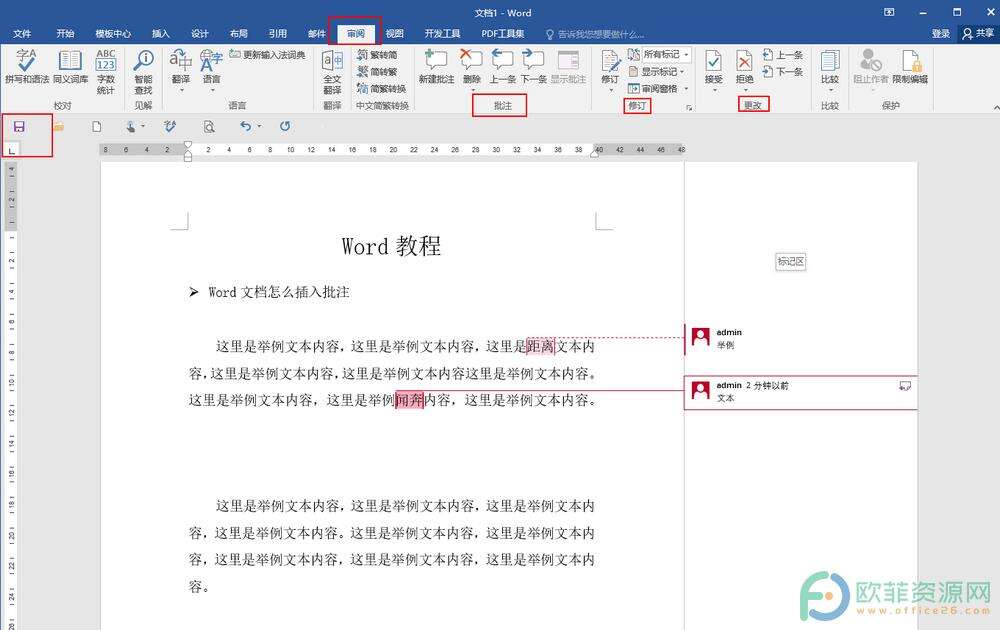Jump to previous change in 更改 group
The image size is (1000, 630).
(x=783, y=55)
